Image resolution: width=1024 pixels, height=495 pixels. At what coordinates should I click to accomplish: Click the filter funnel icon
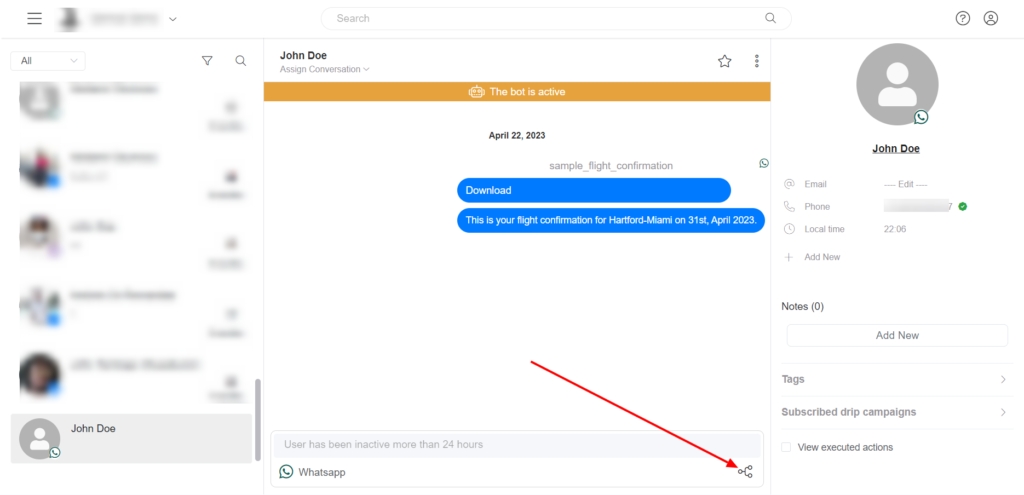(x=207, y=61)
